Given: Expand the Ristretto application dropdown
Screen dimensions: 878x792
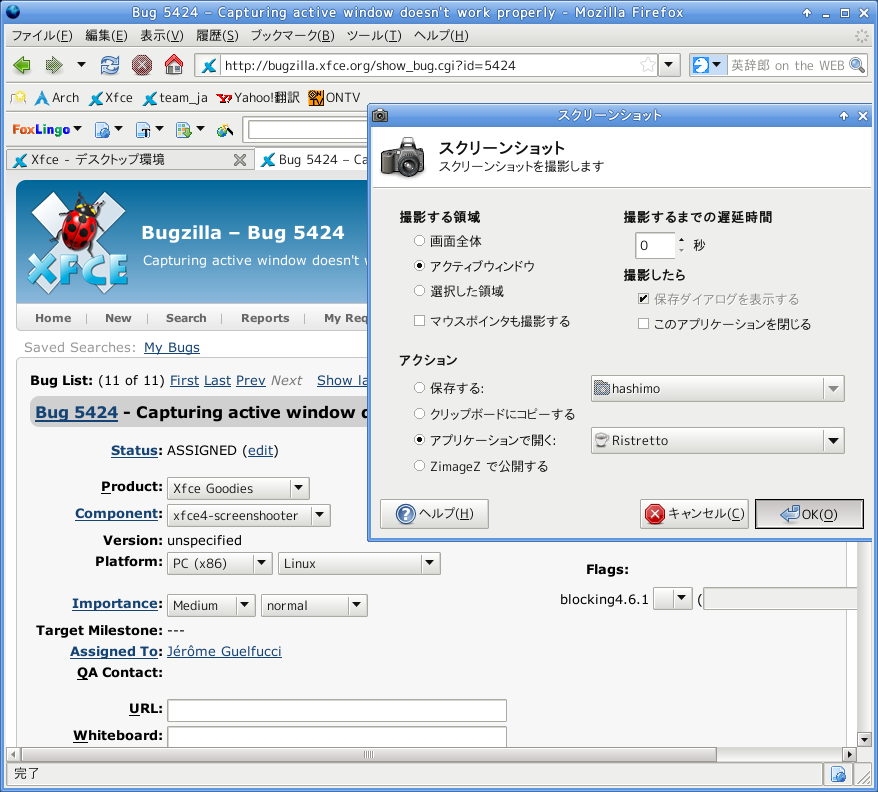Looking at the screenshot, I should tap(832, 441).
